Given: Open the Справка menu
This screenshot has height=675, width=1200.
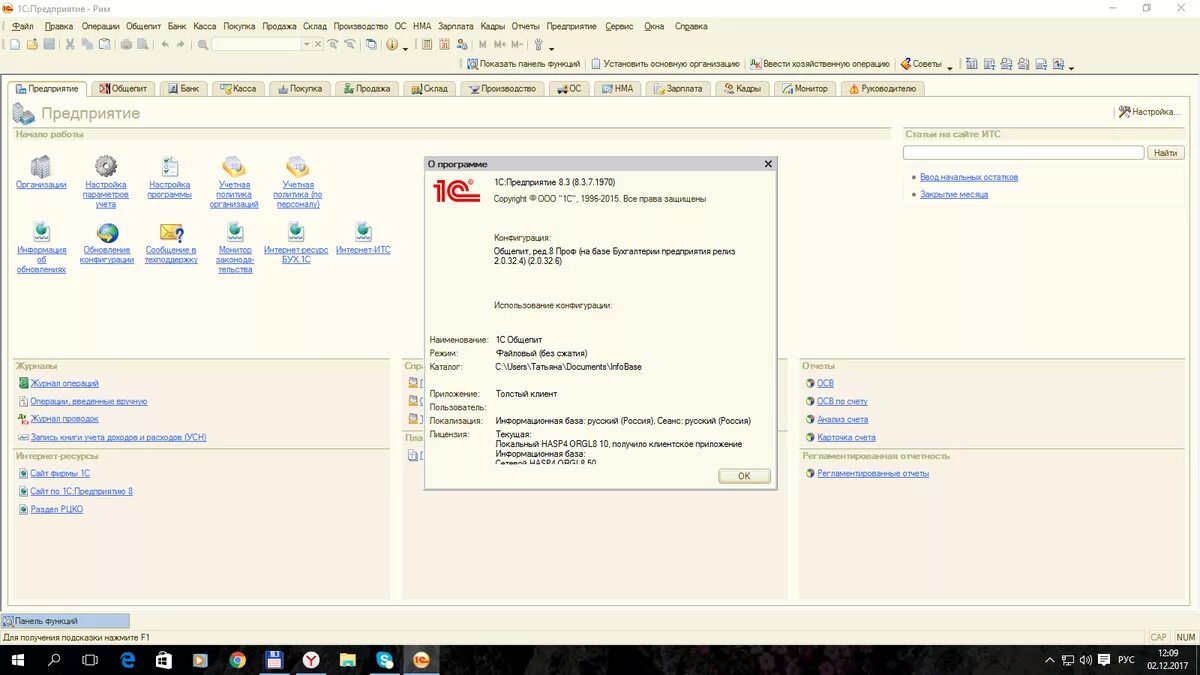Looking at the screenshot, I should (x=691, y=26).
